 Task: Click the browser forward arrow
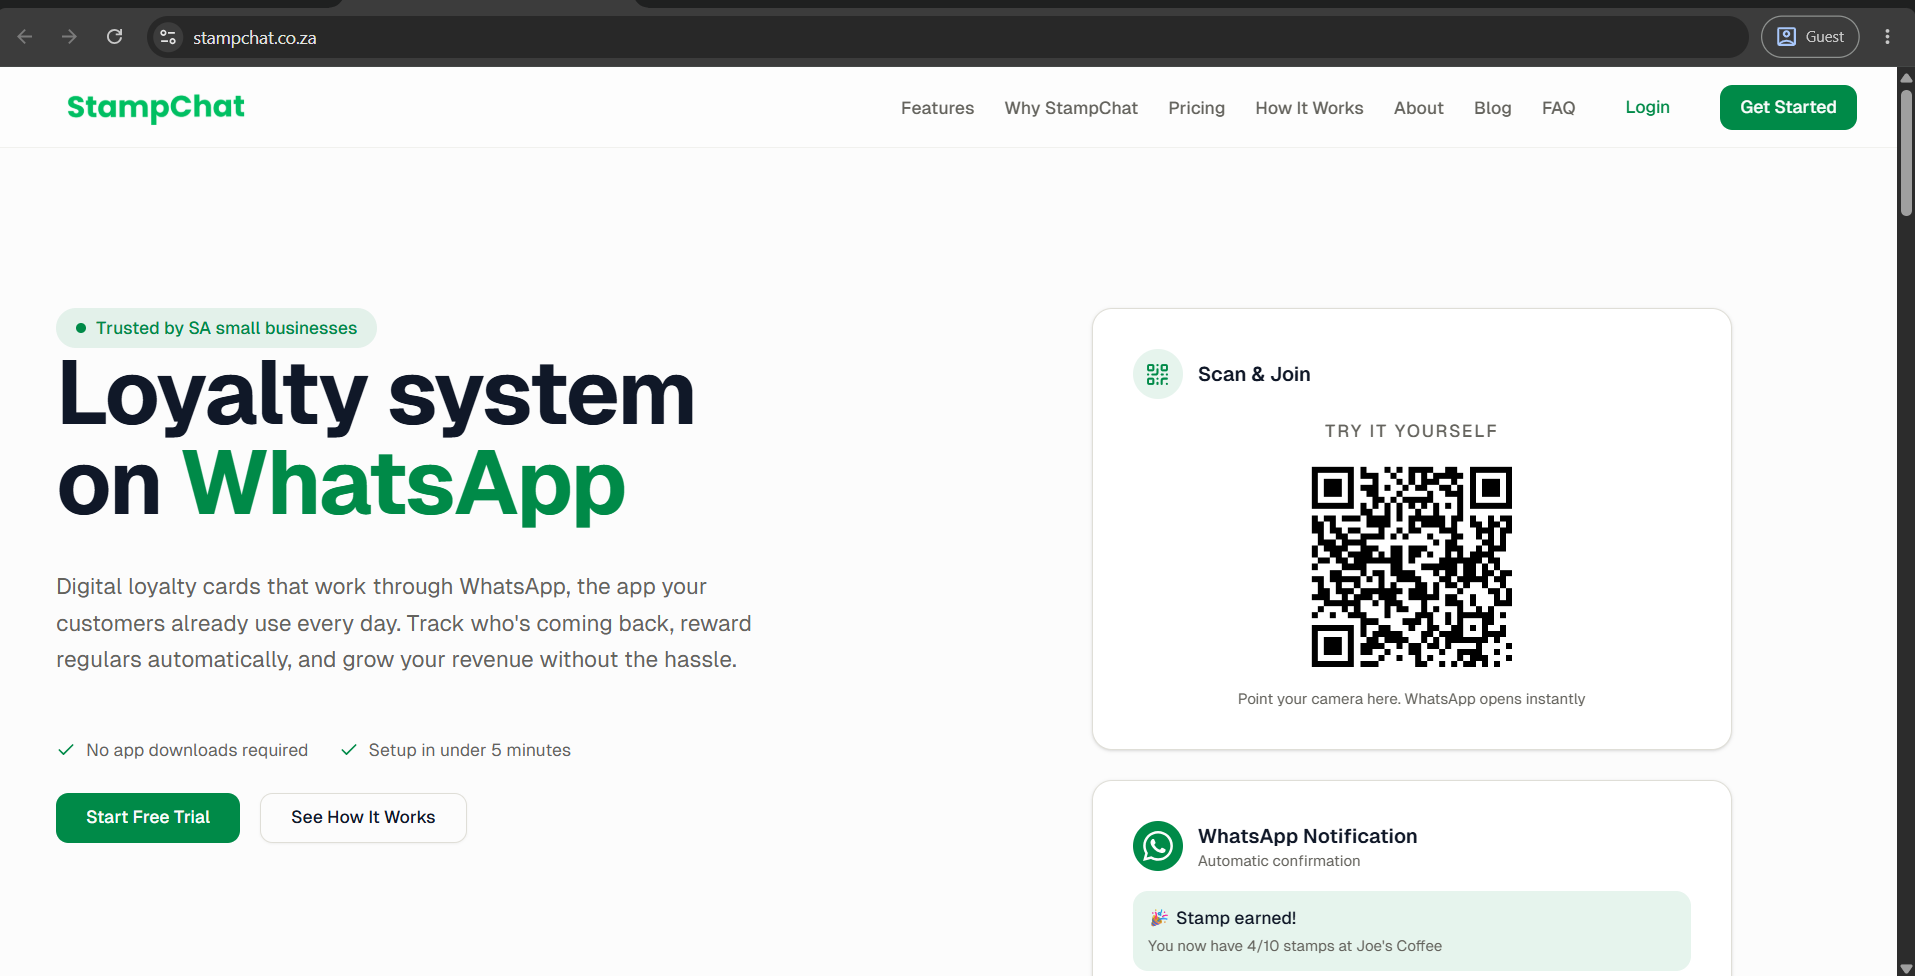pos(69,37)
